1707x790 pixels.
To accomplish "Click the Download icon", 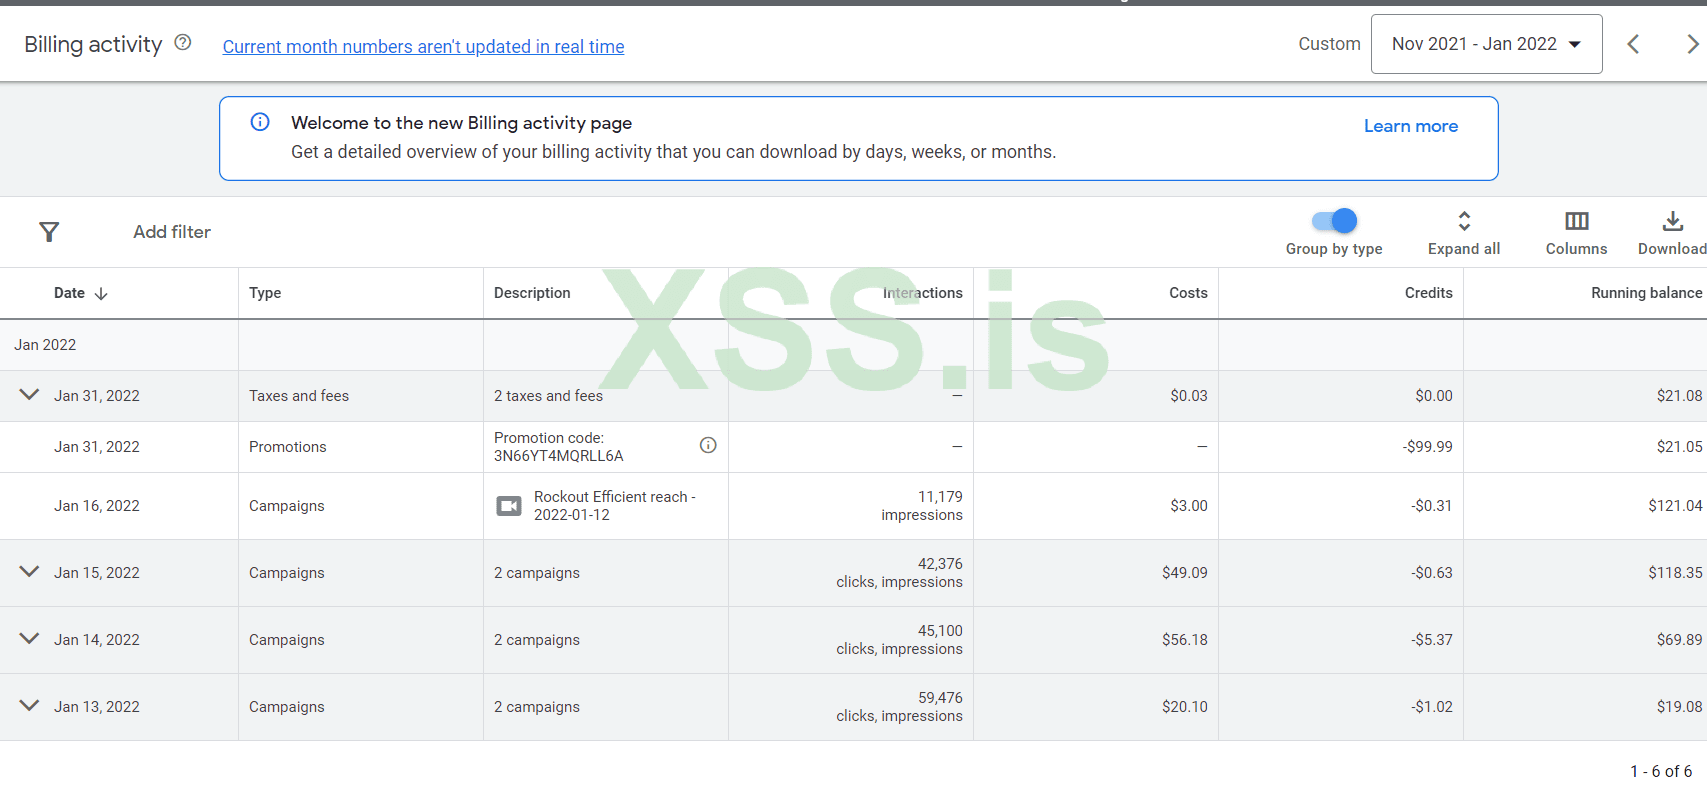I will click(x=1672, y=222).
